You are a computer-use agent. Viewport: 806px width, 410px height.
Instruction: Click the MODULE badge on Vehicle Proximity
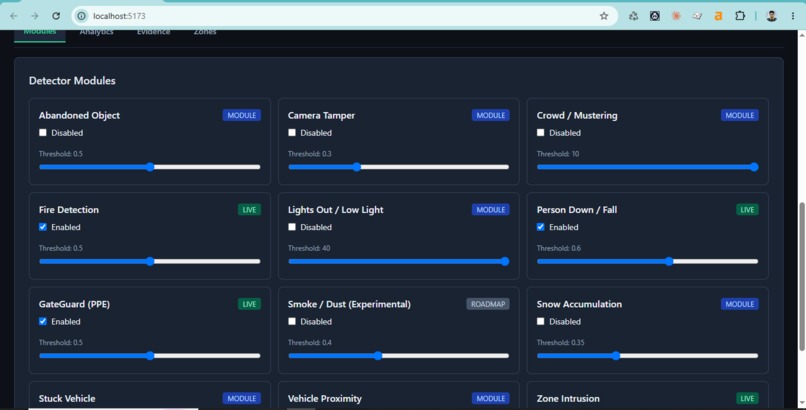point(490,398)
